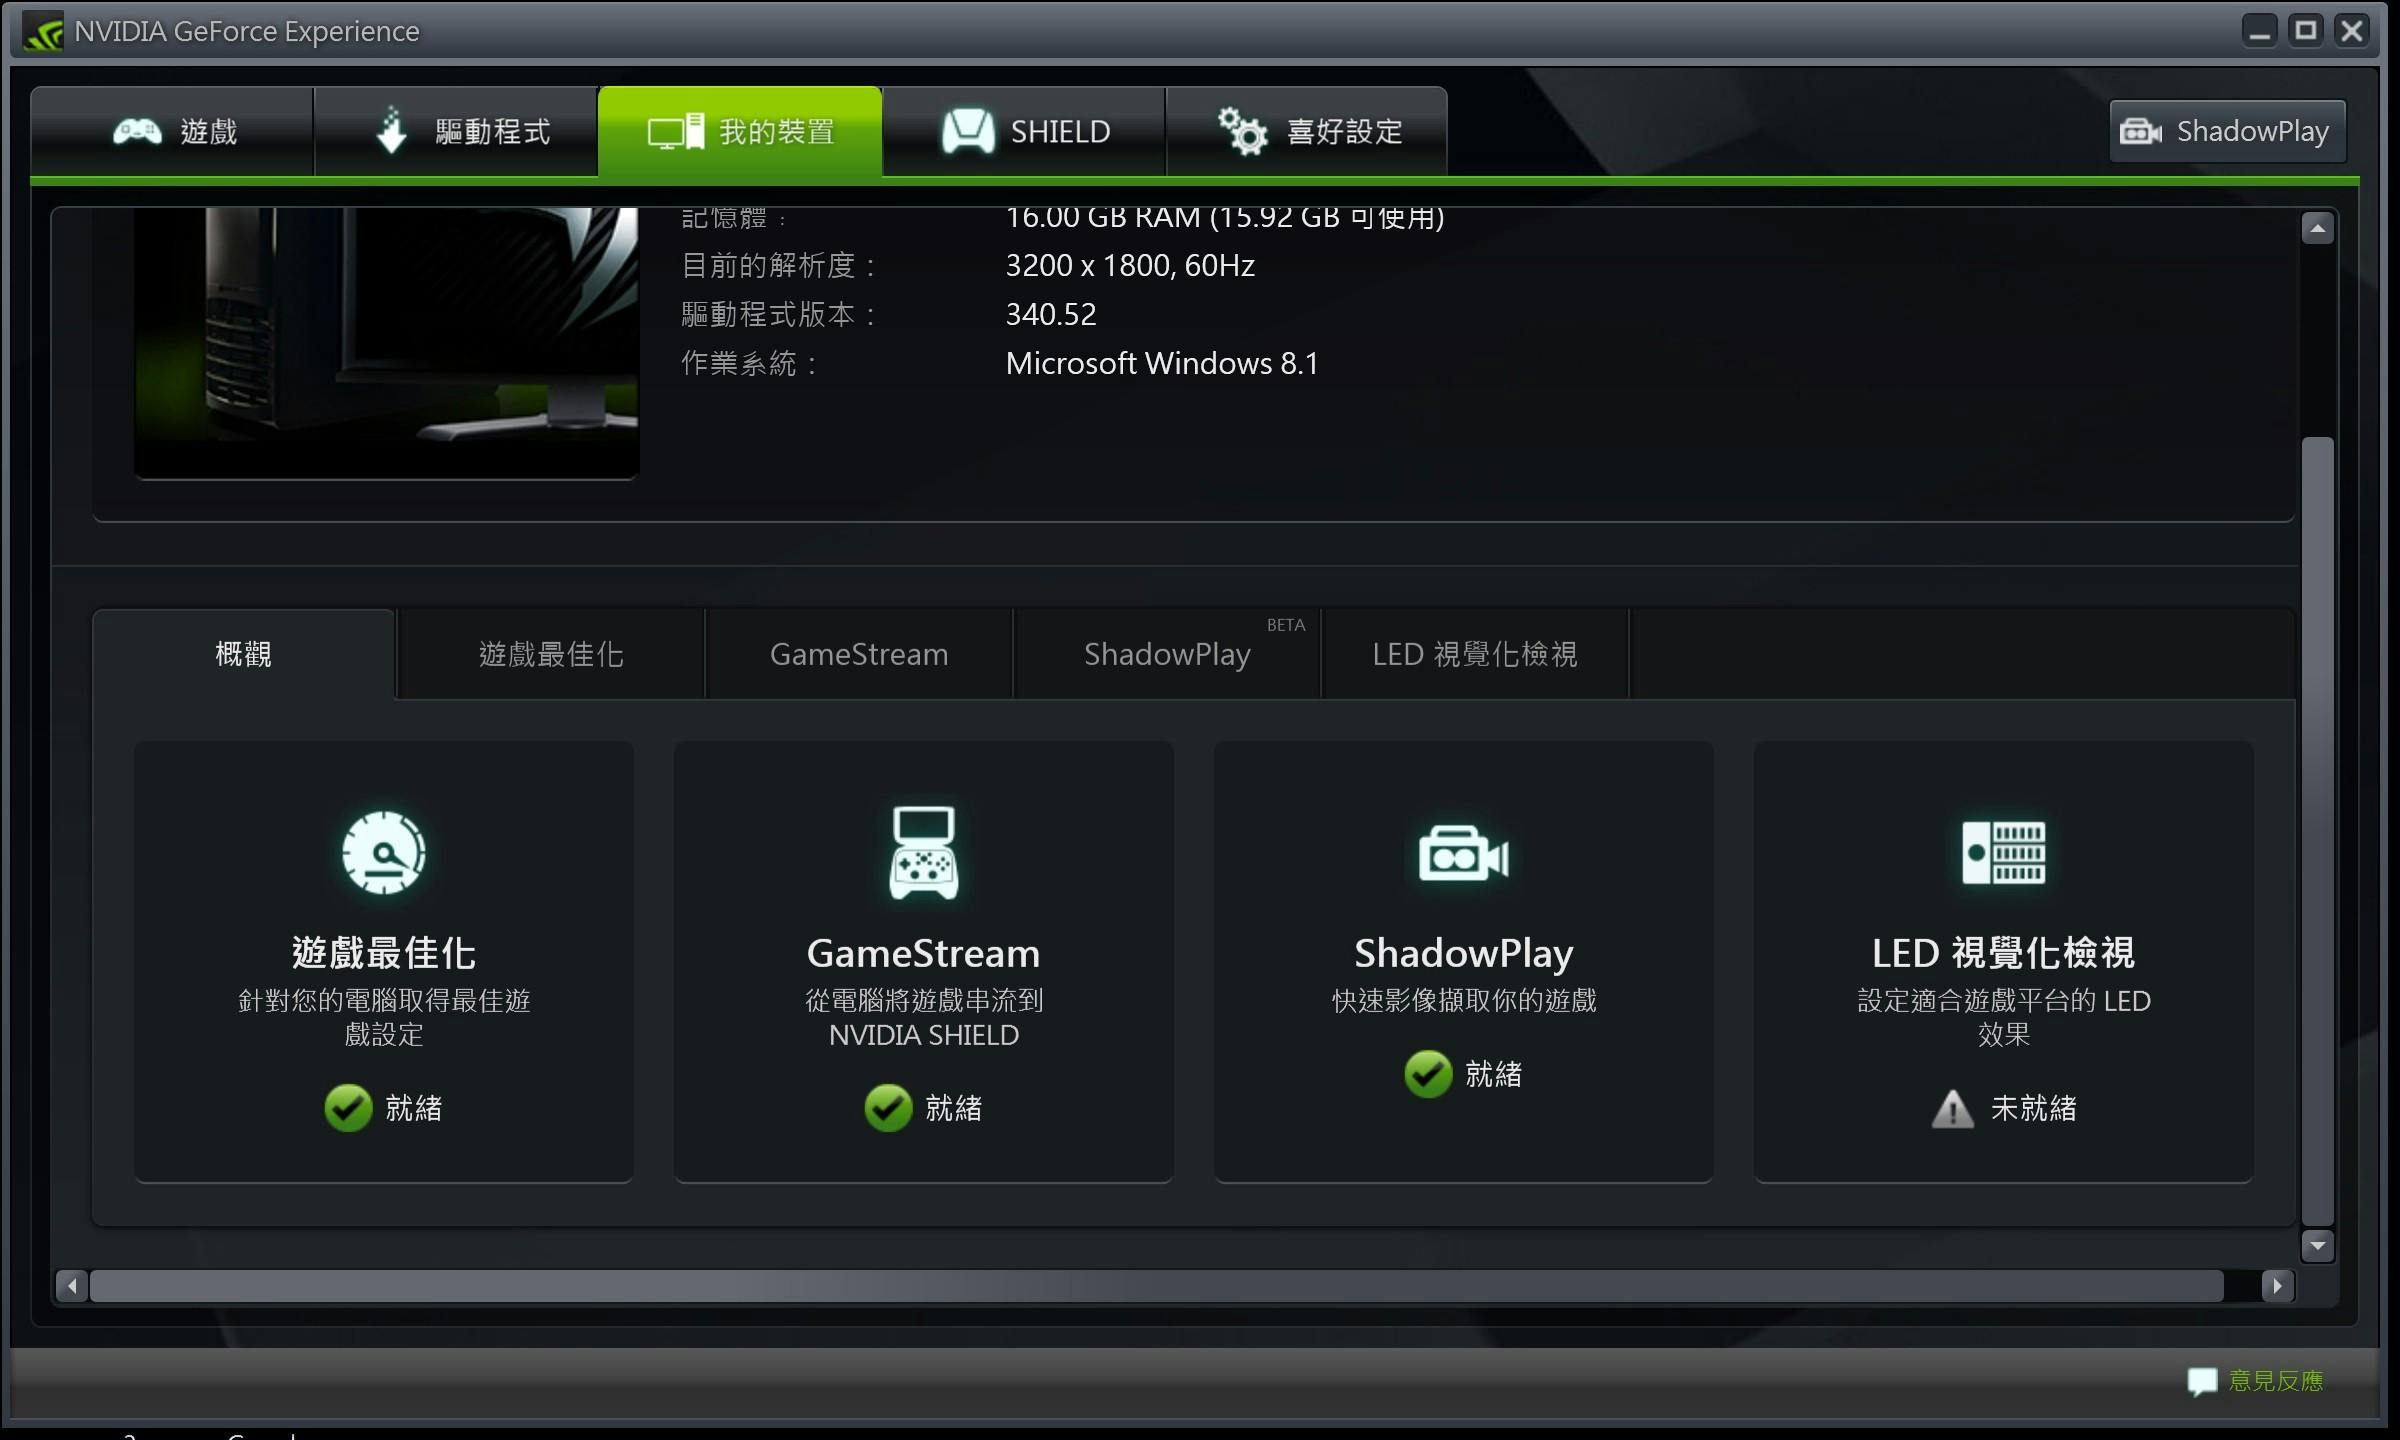Image resolution: width=2400 pixels, height=1440 pixels.
Task: Click the ShadowPlay camera icon in overview
Action: tap(1463, 855)
